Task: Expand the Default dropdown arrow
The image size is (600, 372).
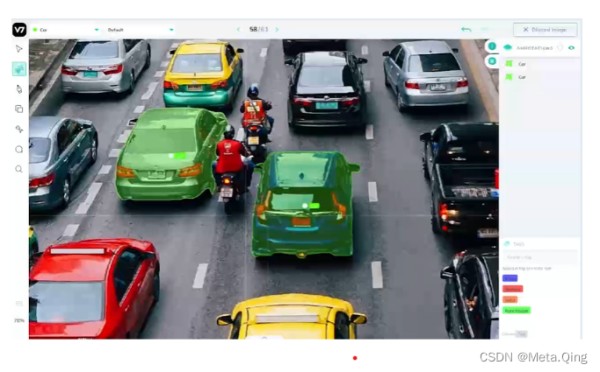Action: [171, 29]
